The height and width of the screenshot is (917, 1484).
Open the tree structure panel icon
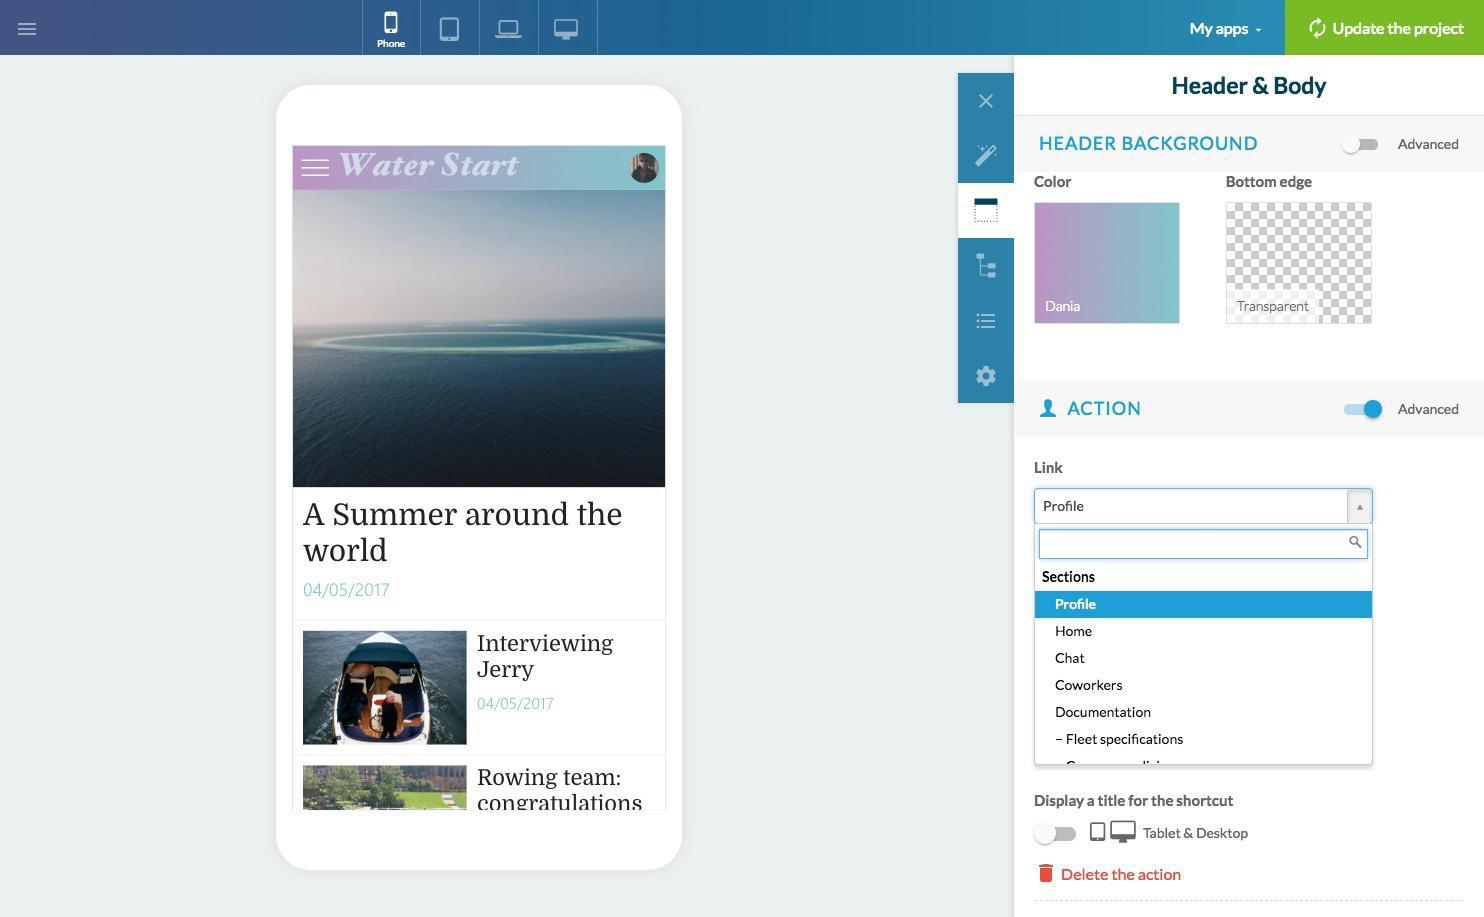[986, 266]
